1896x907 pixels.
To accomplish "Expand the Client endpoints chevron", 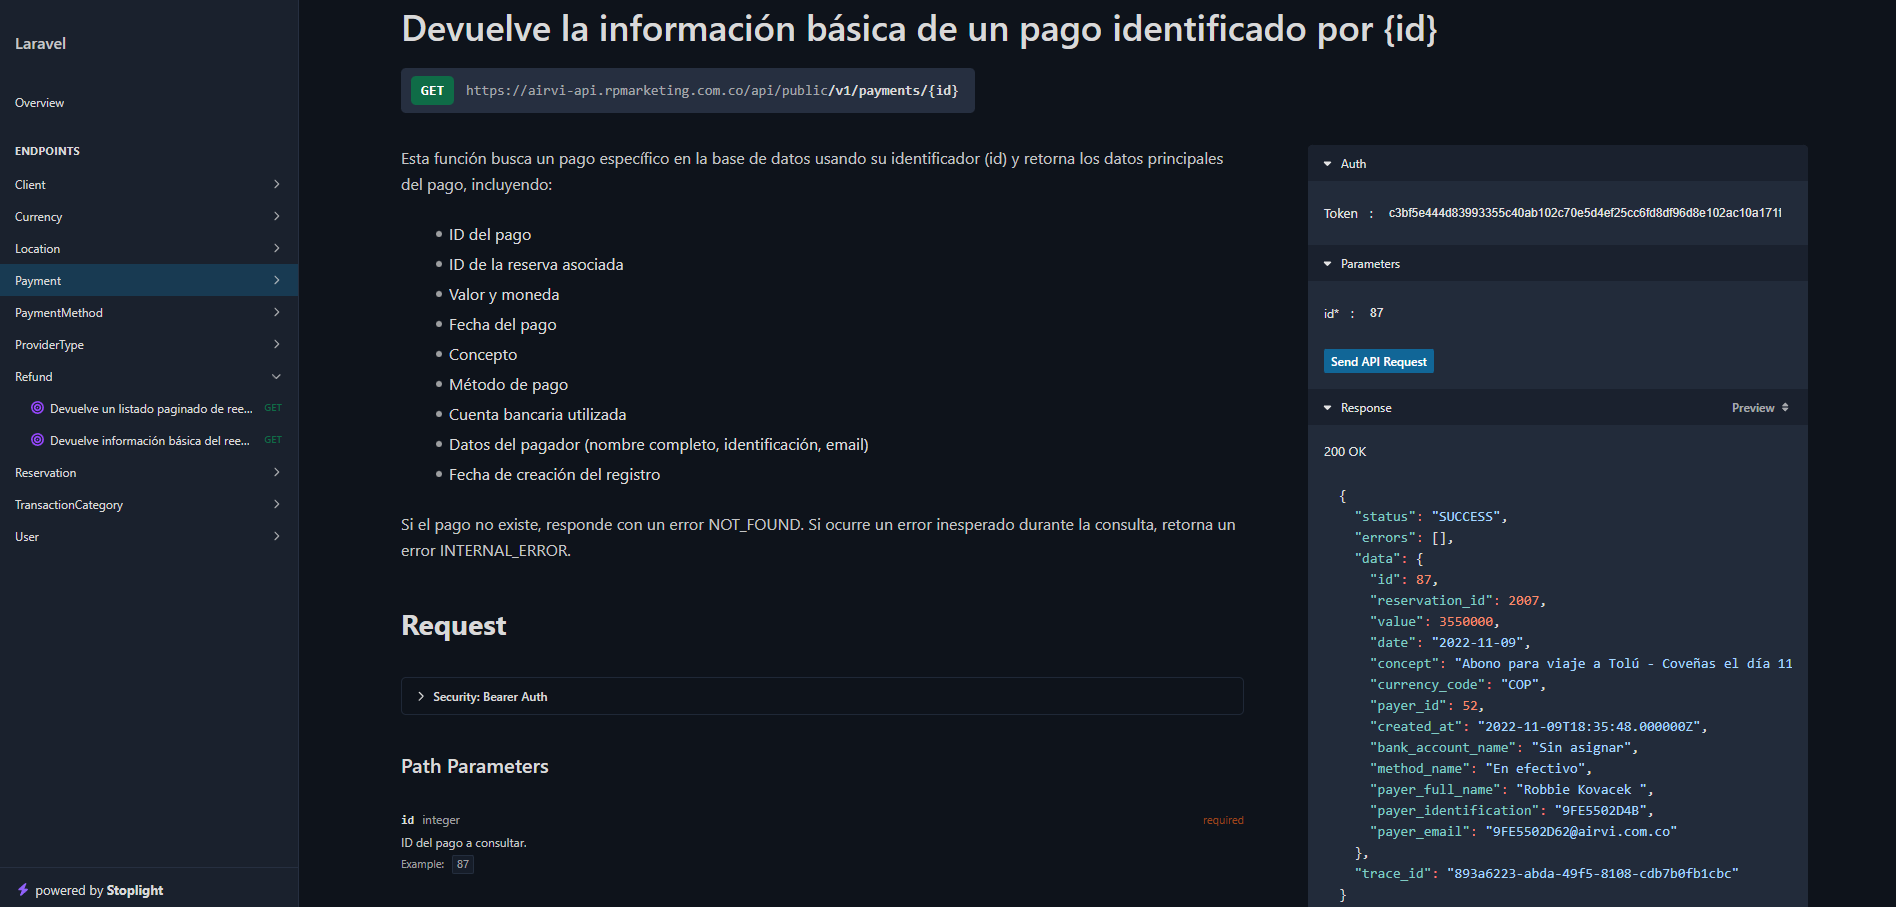I will [x=277, y=185].
